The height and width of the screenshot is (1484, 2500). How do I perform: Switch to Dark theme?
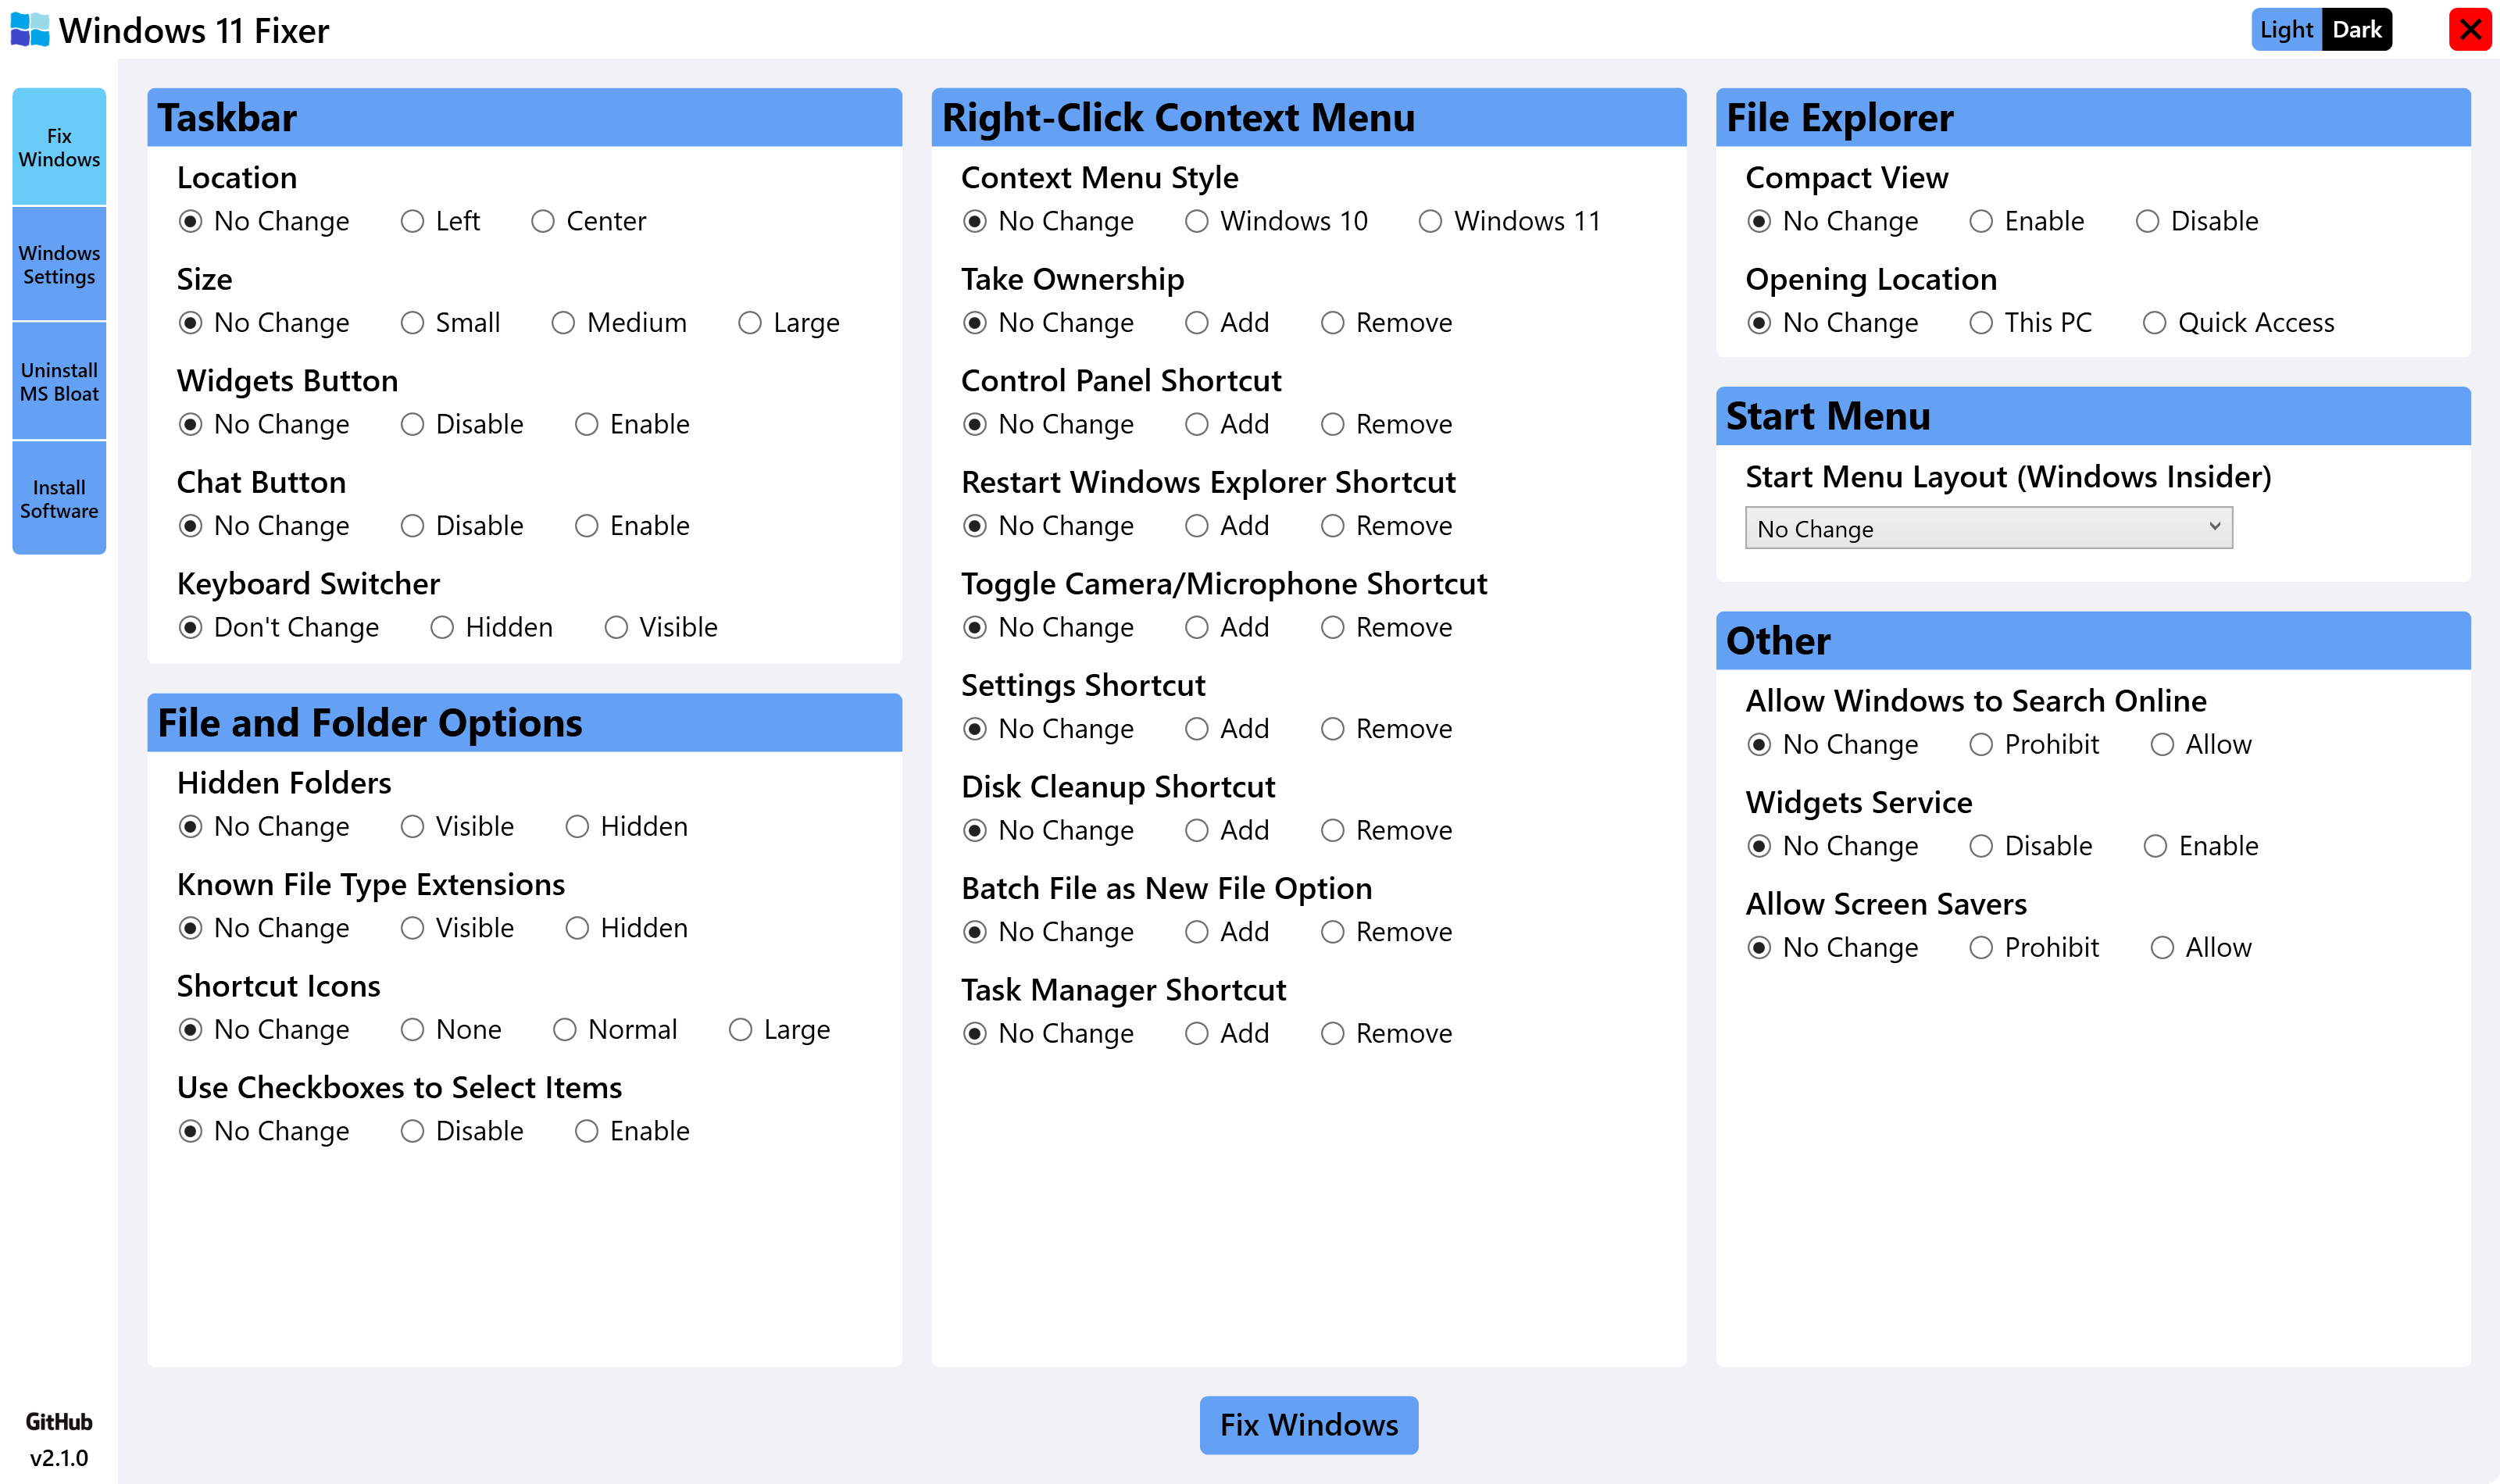click(x=2359, y=30)
